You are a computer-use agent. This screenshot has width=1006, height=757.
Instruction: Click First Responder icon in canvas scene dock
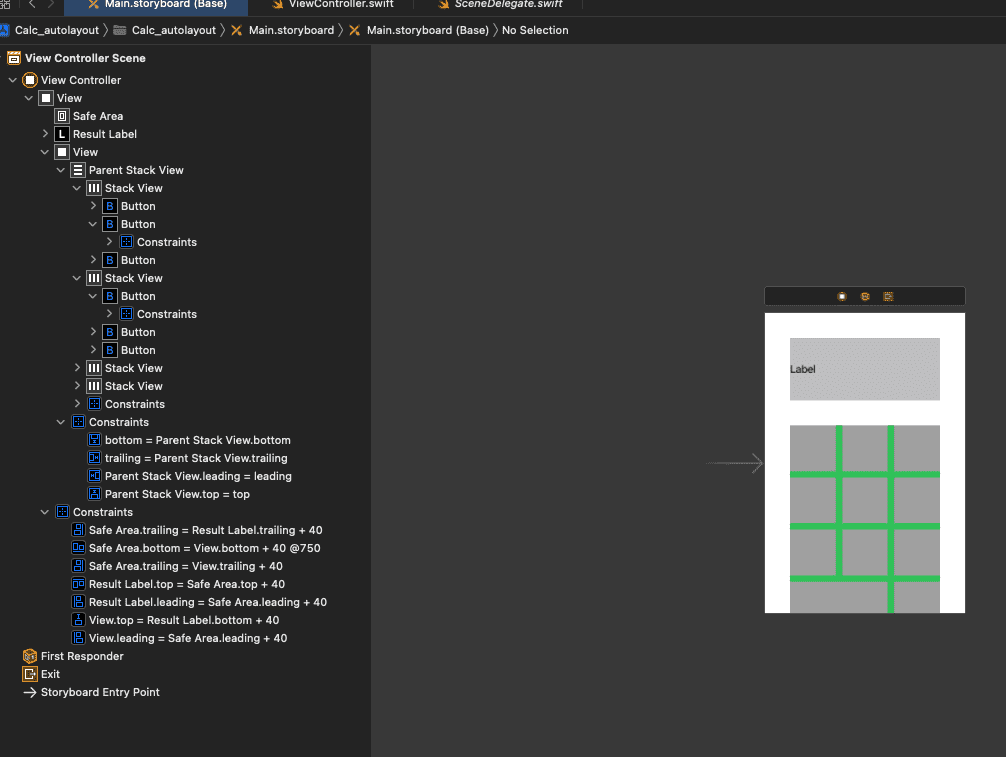tap(865, 296)
